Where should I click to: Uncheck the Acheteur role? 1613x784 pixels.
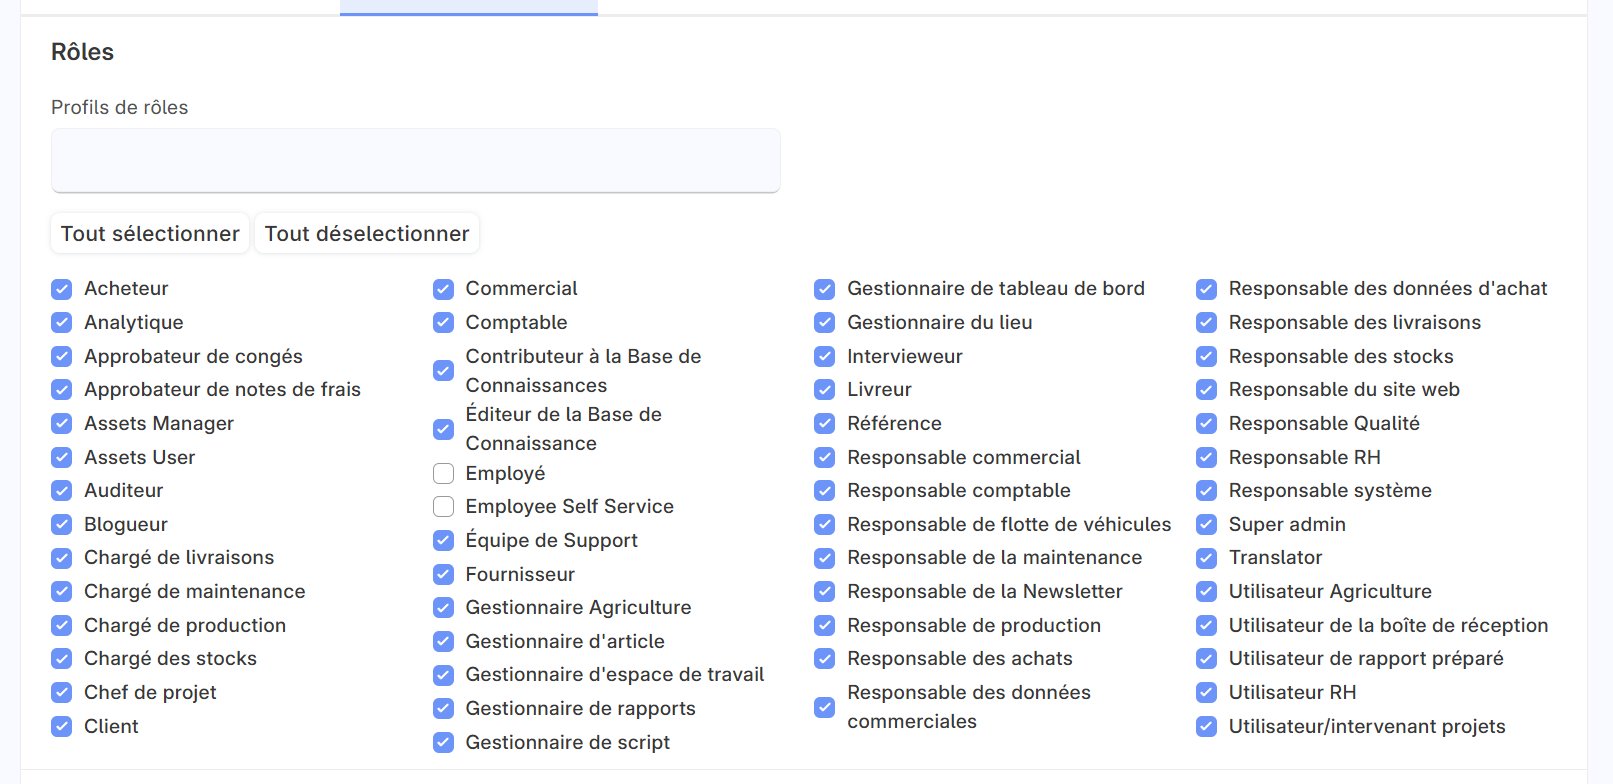[x=62, y=289]
